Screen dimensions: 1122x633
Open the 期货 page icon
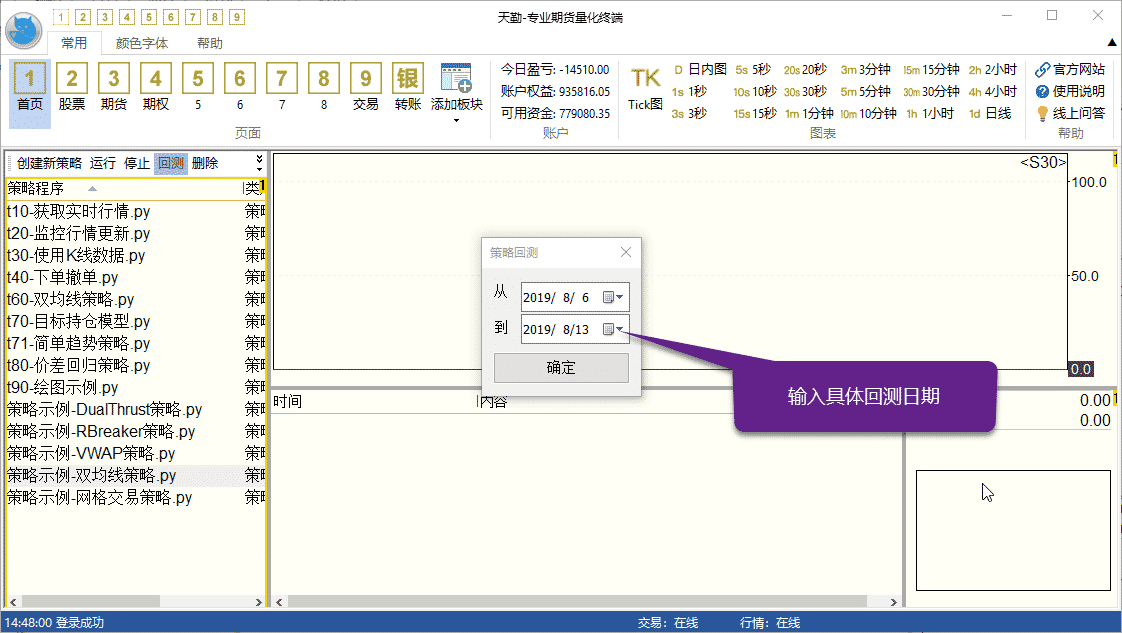coord(114,87)
